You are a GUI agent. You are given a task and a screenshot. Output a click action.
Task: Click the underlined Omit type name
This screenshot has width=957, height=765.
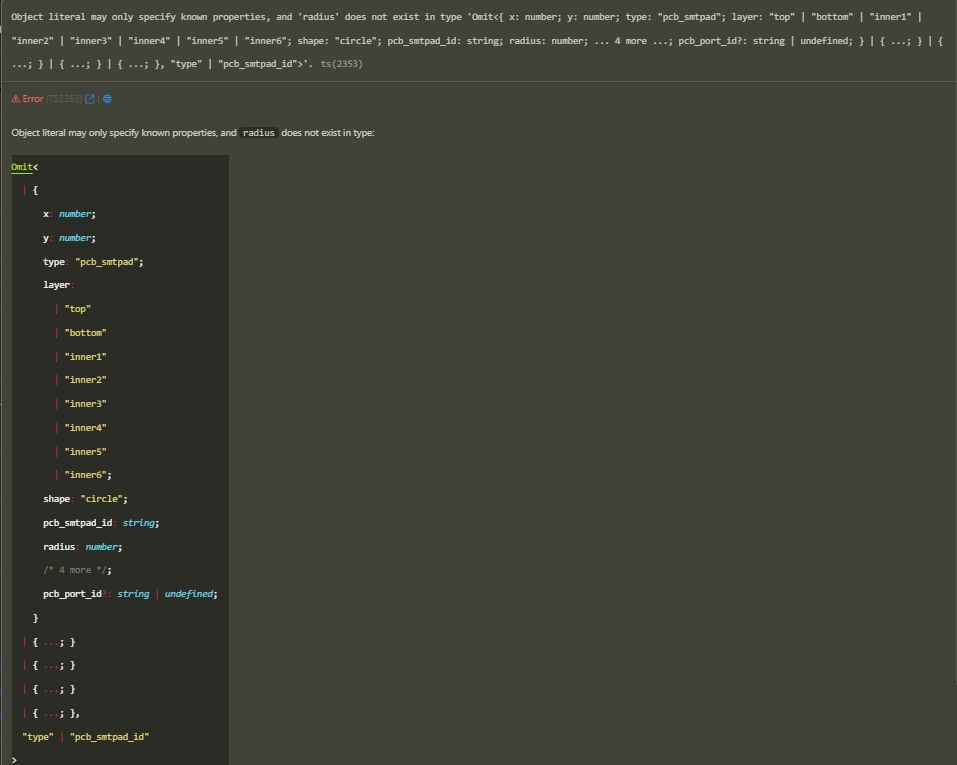21,166
